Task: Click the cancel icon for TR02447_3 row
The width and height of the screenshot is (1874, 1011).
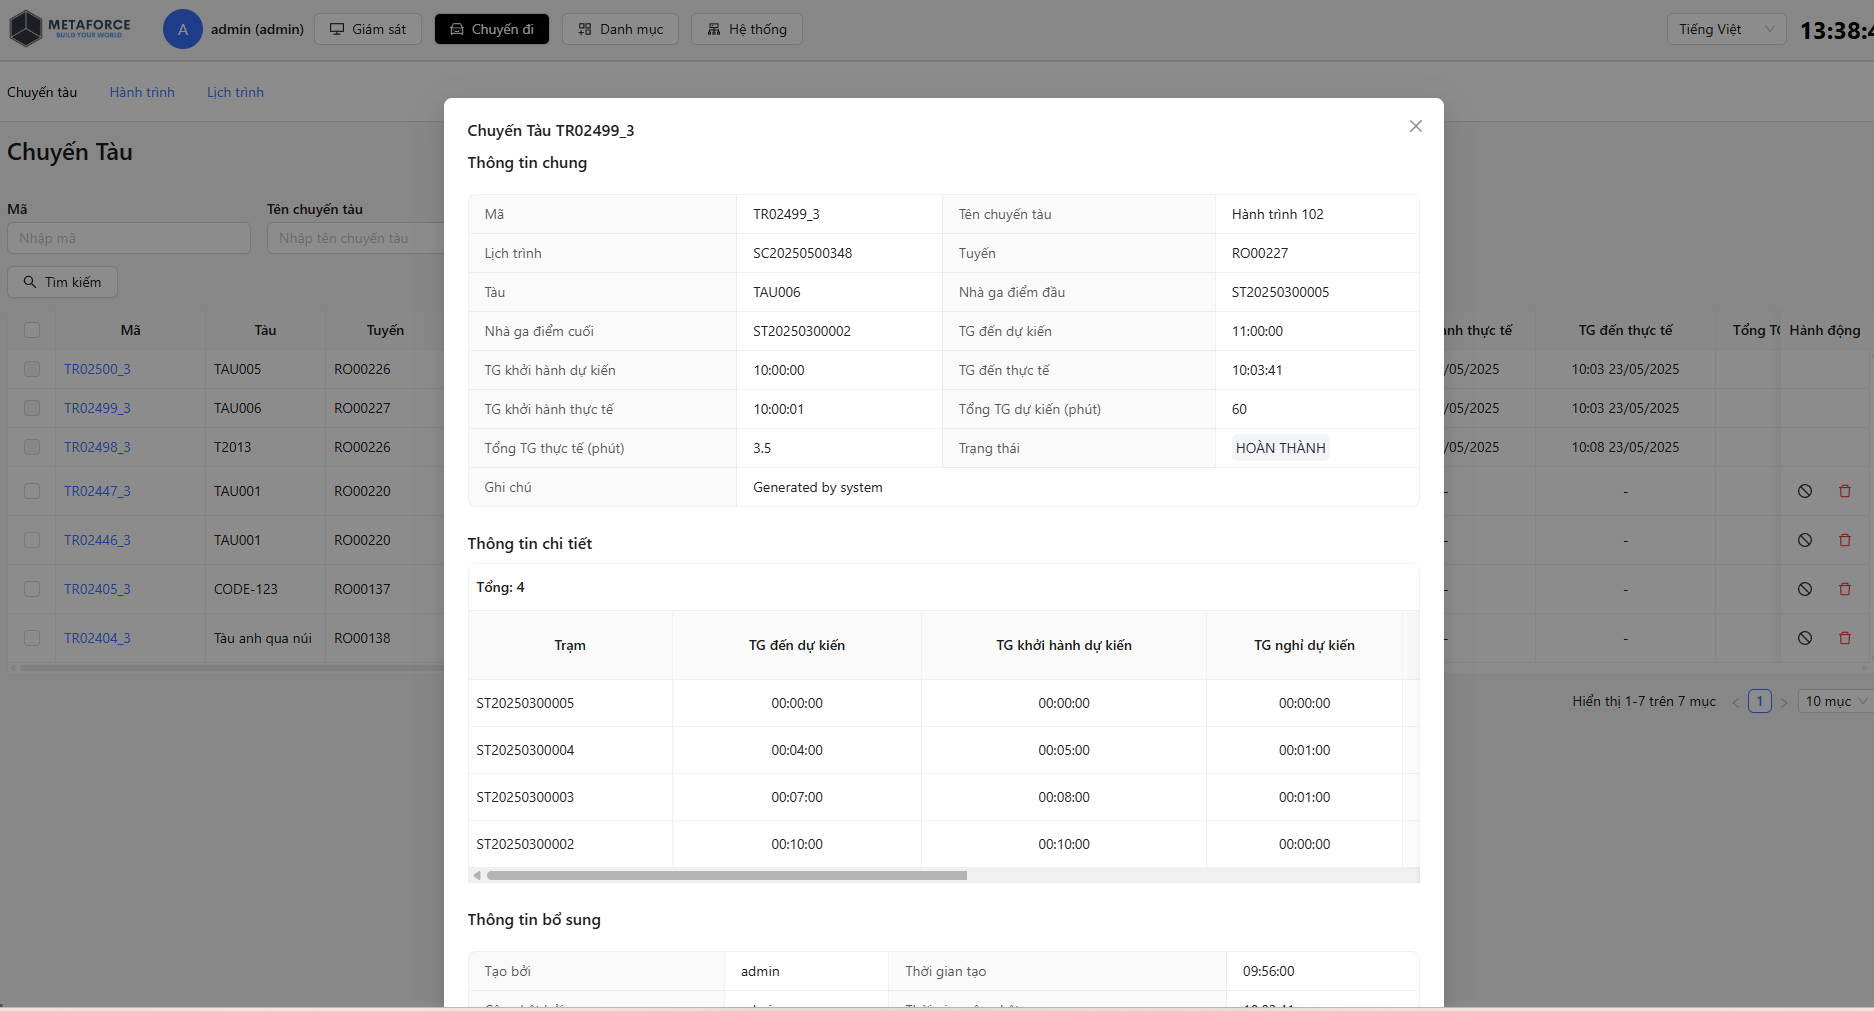Action: coord(1804,491)
